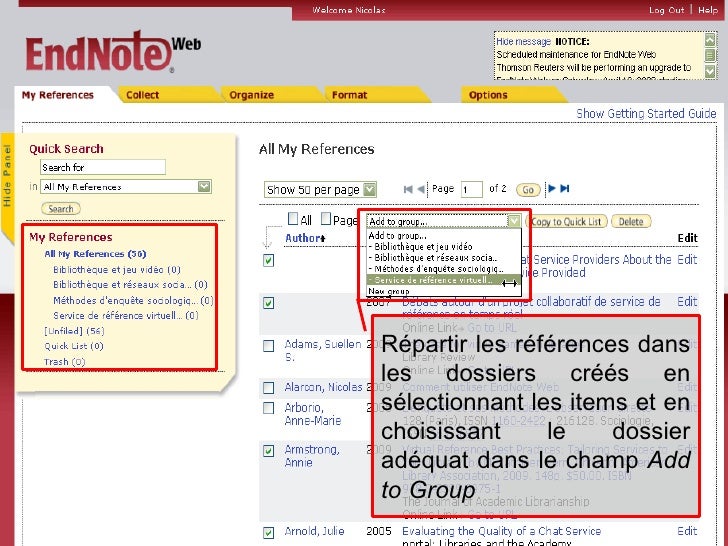Viewport: 728px width, 546px height.
Task: Open the Organize tab
Action: (251, 95)
